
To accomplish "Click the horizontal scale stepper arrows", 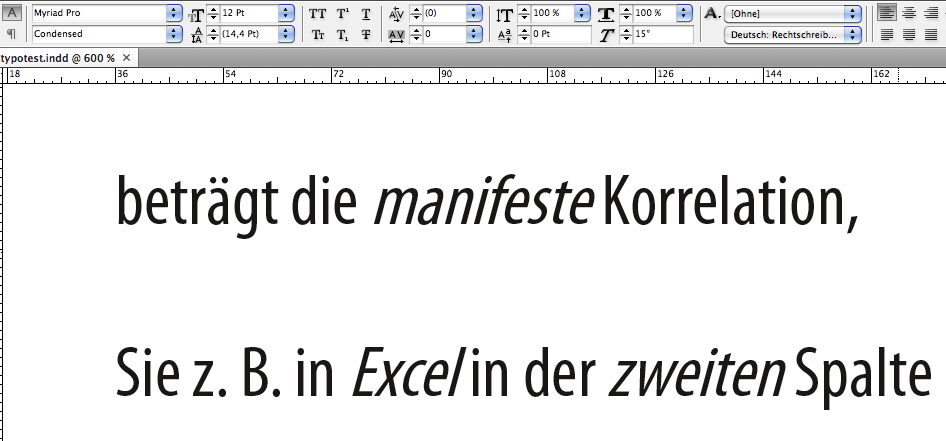I will [x=625, y=13].
